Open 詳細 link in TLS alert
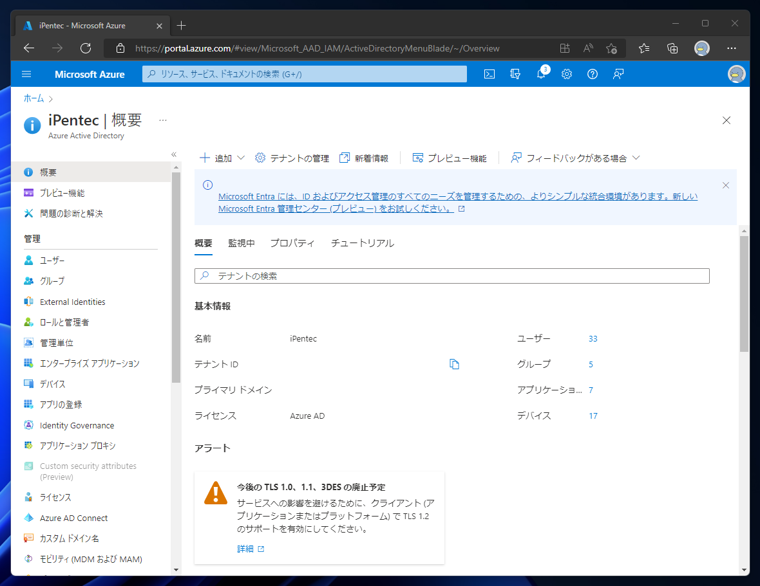Viewport: 760px width, 586px height. click(x=250, y=549)
